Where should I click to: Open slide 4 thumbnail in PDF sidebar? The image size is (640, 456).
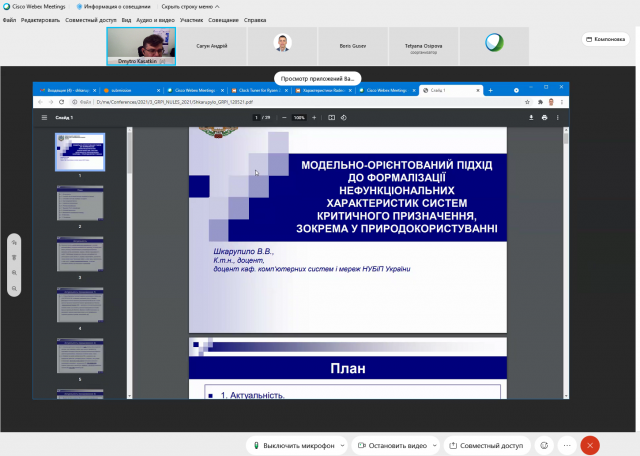[x=80, y=305]
